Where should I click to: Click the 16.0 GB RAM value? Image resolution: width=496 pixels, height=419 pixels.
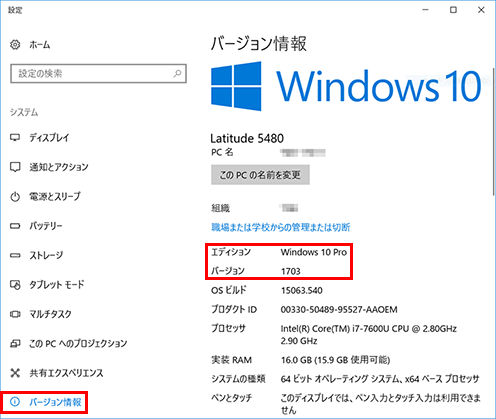335,360
